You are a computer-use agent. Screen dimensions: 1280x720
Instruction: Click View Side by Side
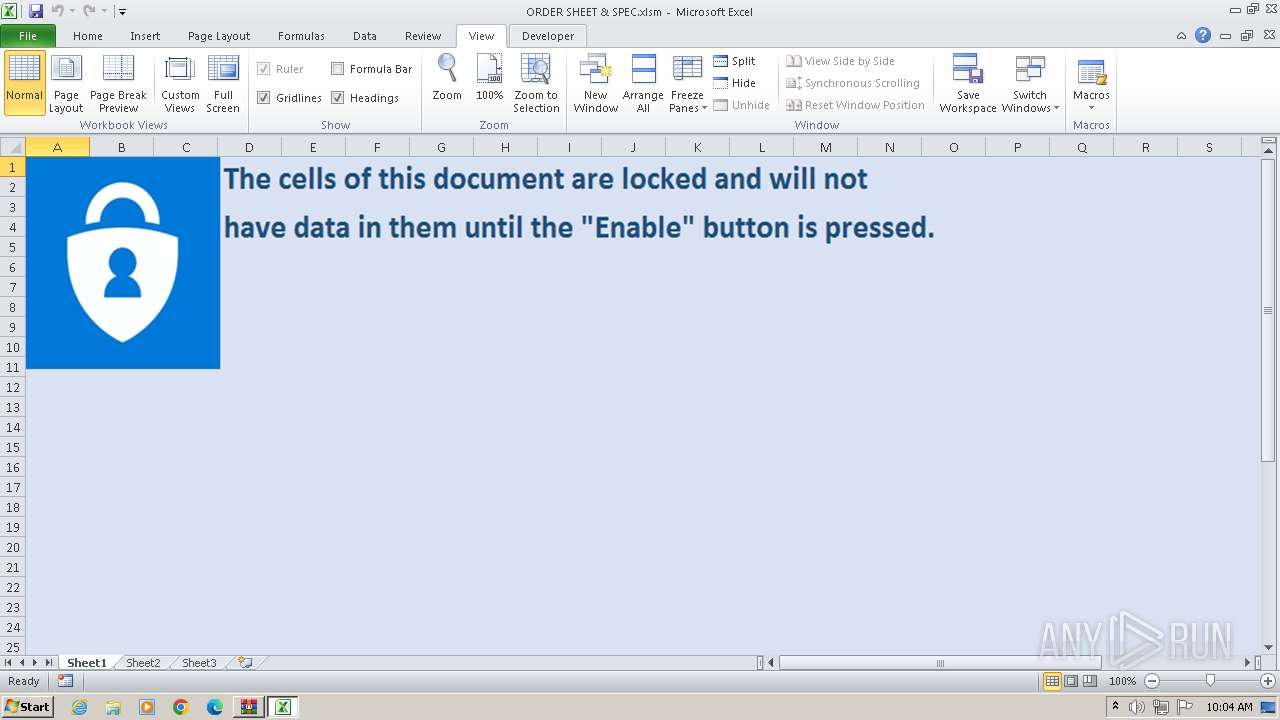840,61
